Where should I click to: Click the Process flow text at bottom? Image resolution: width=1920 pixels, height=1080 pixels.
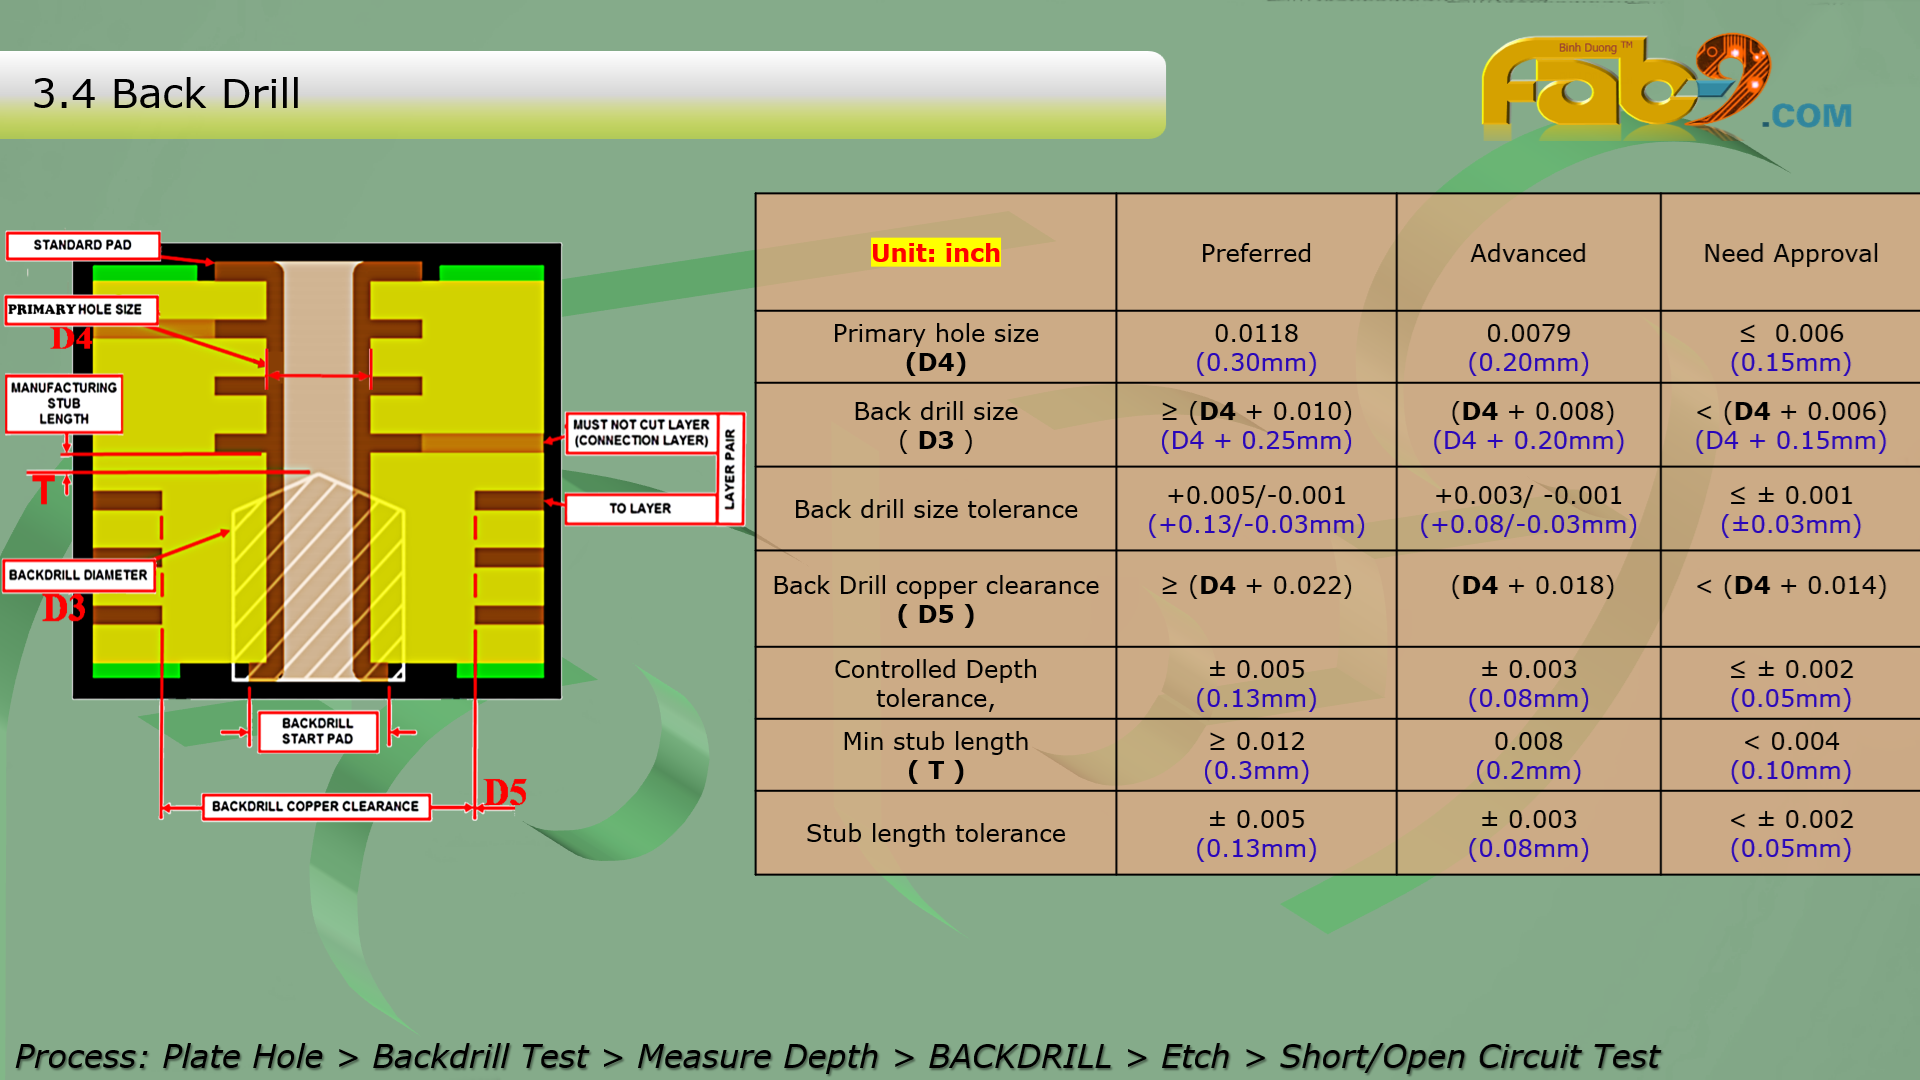coord(836,1056)
